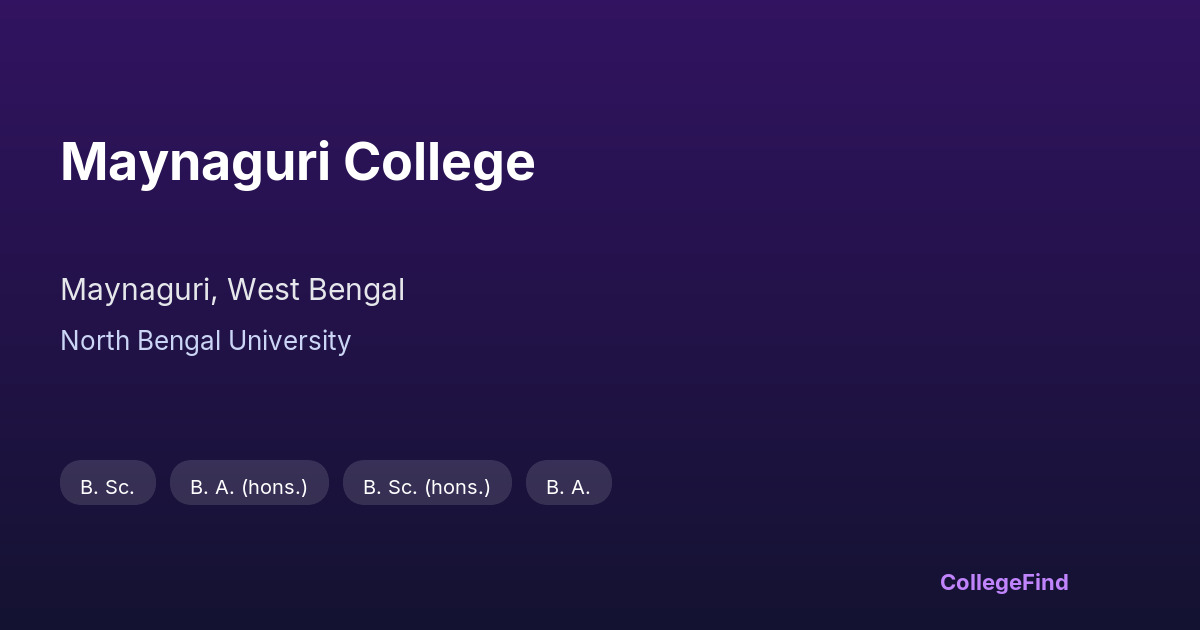Tap the last course pill, B. A.
1200x630 pixels.
tap(568, 487)
